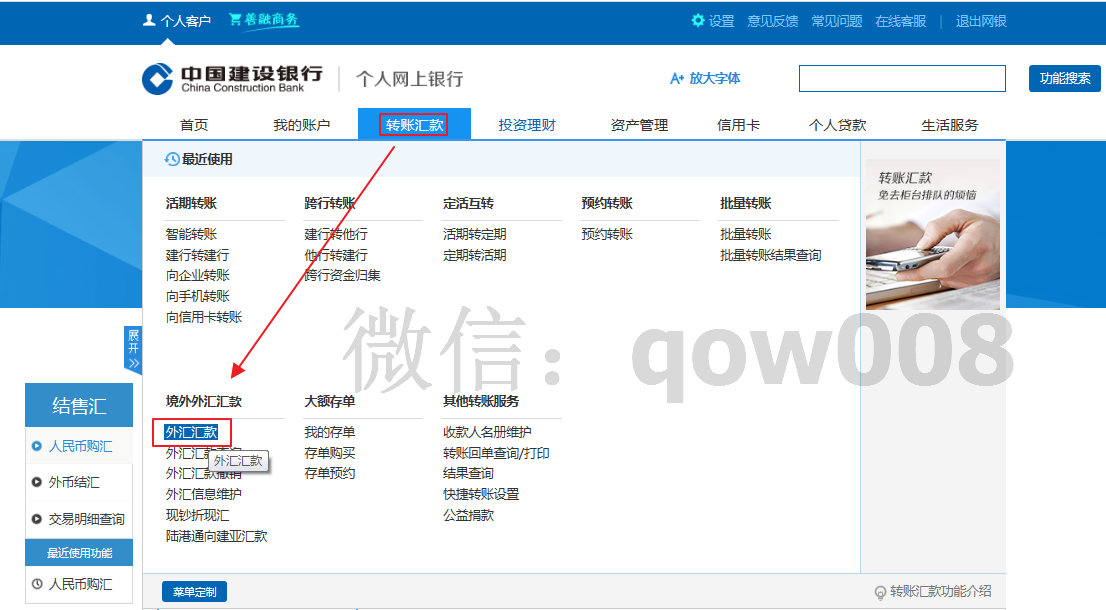Select 跨行资金归集 menu item
The image size is (1106, 610).
[342, 276]
